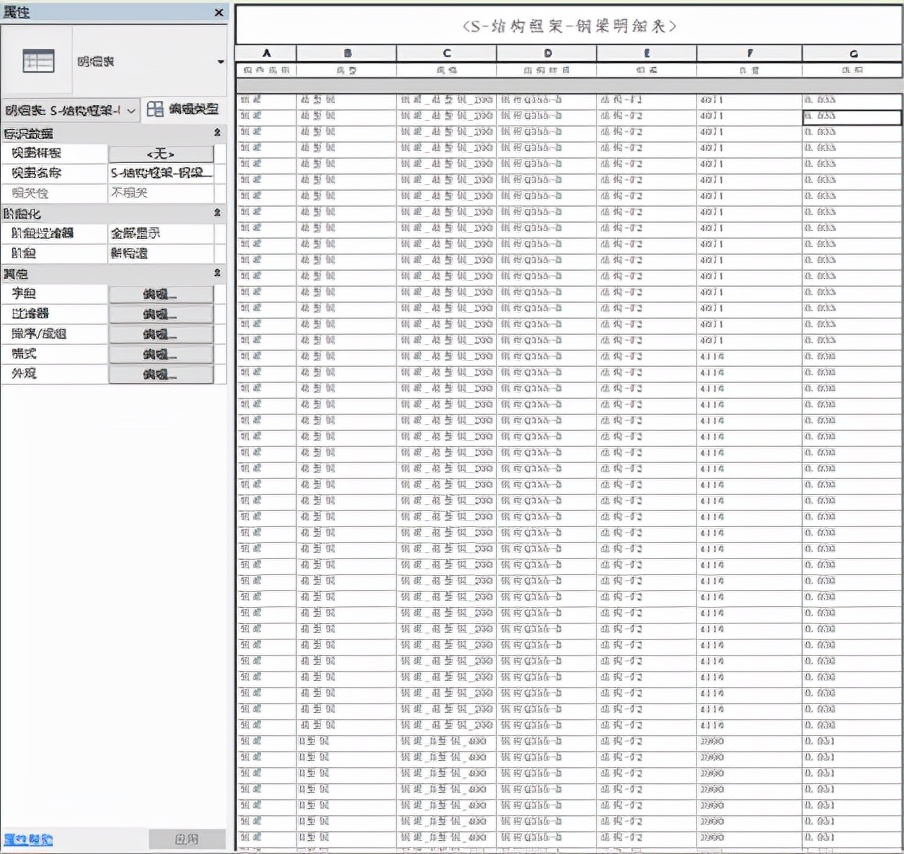Click the schedule title S-结构框架-钢梁明细表
Viewport: 904px width, 854px height.
(x=569, y=25)
